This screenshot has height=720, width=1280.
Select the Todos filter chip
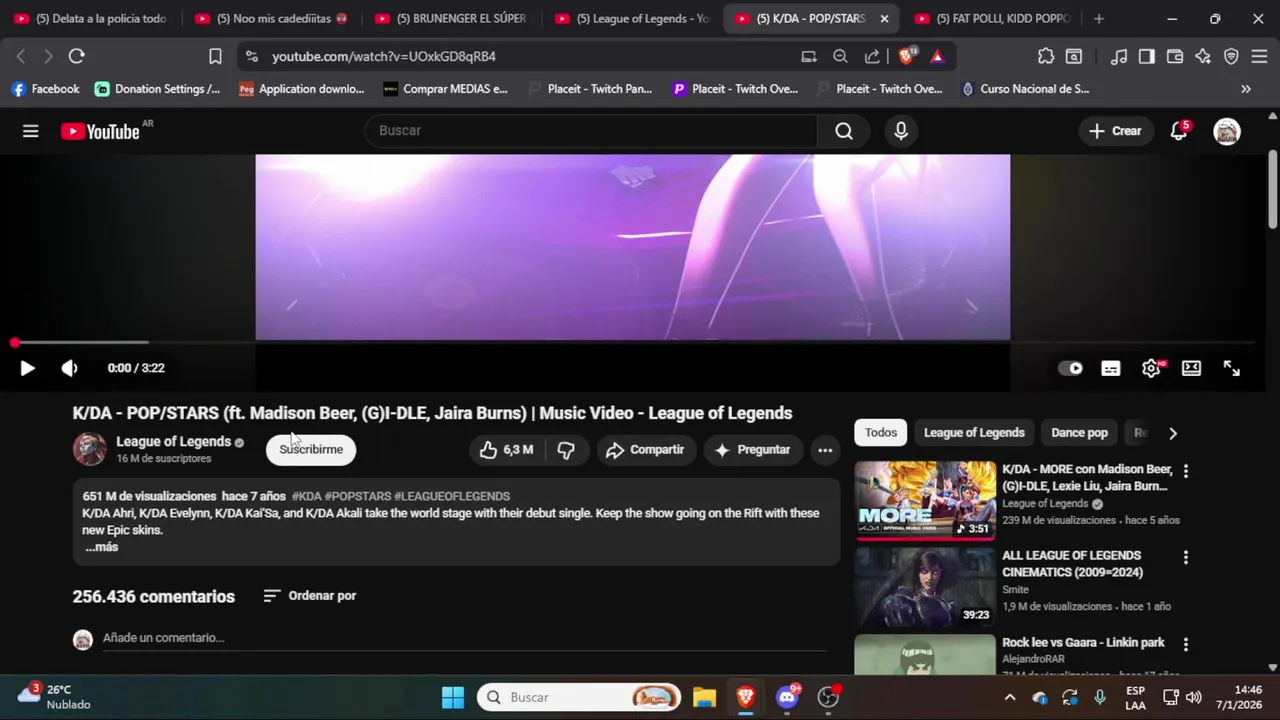(x=881, y=433)
